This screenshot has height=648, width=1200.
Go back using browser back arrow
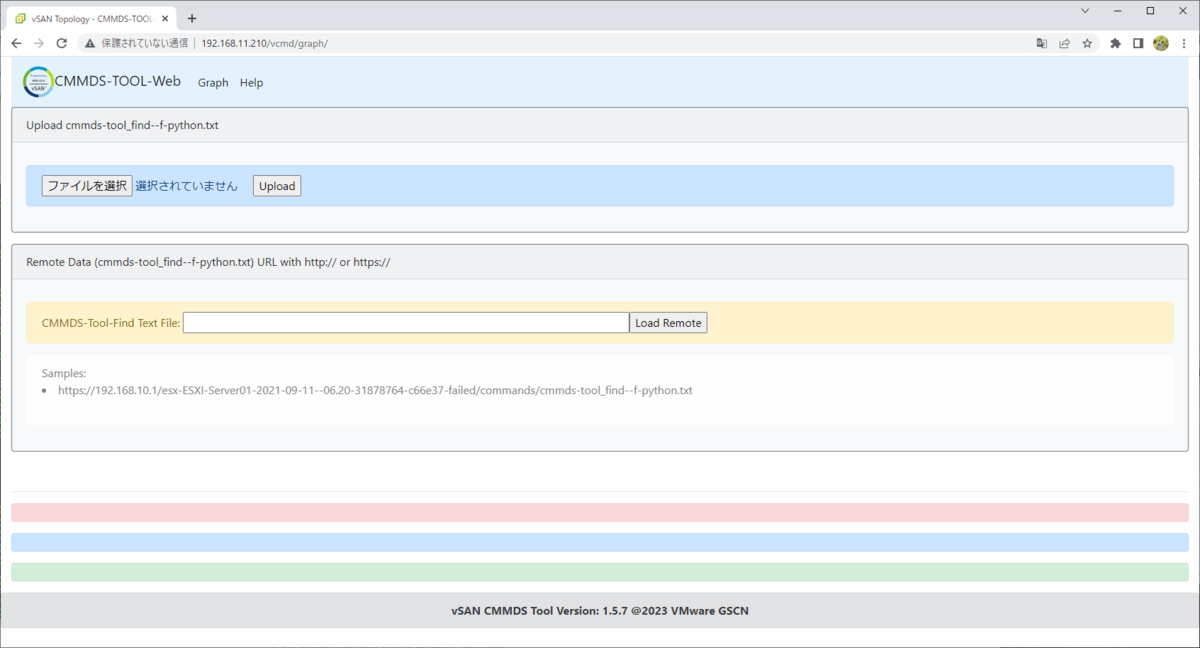(x=16, y=43)
